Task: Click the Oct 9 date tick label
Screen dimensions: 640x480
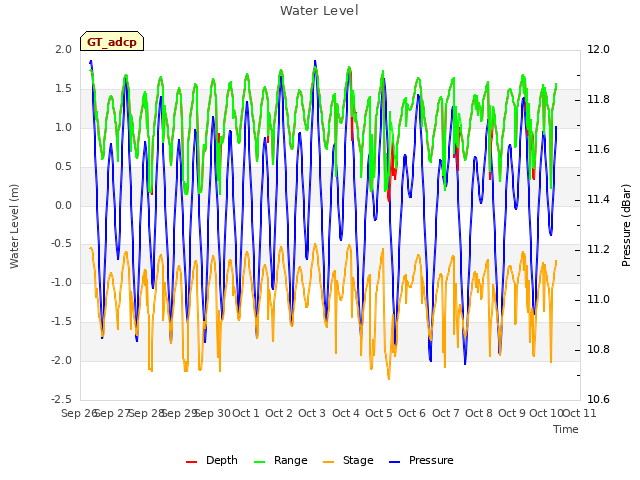Action: pyautogui.click(x=512, y=413)
